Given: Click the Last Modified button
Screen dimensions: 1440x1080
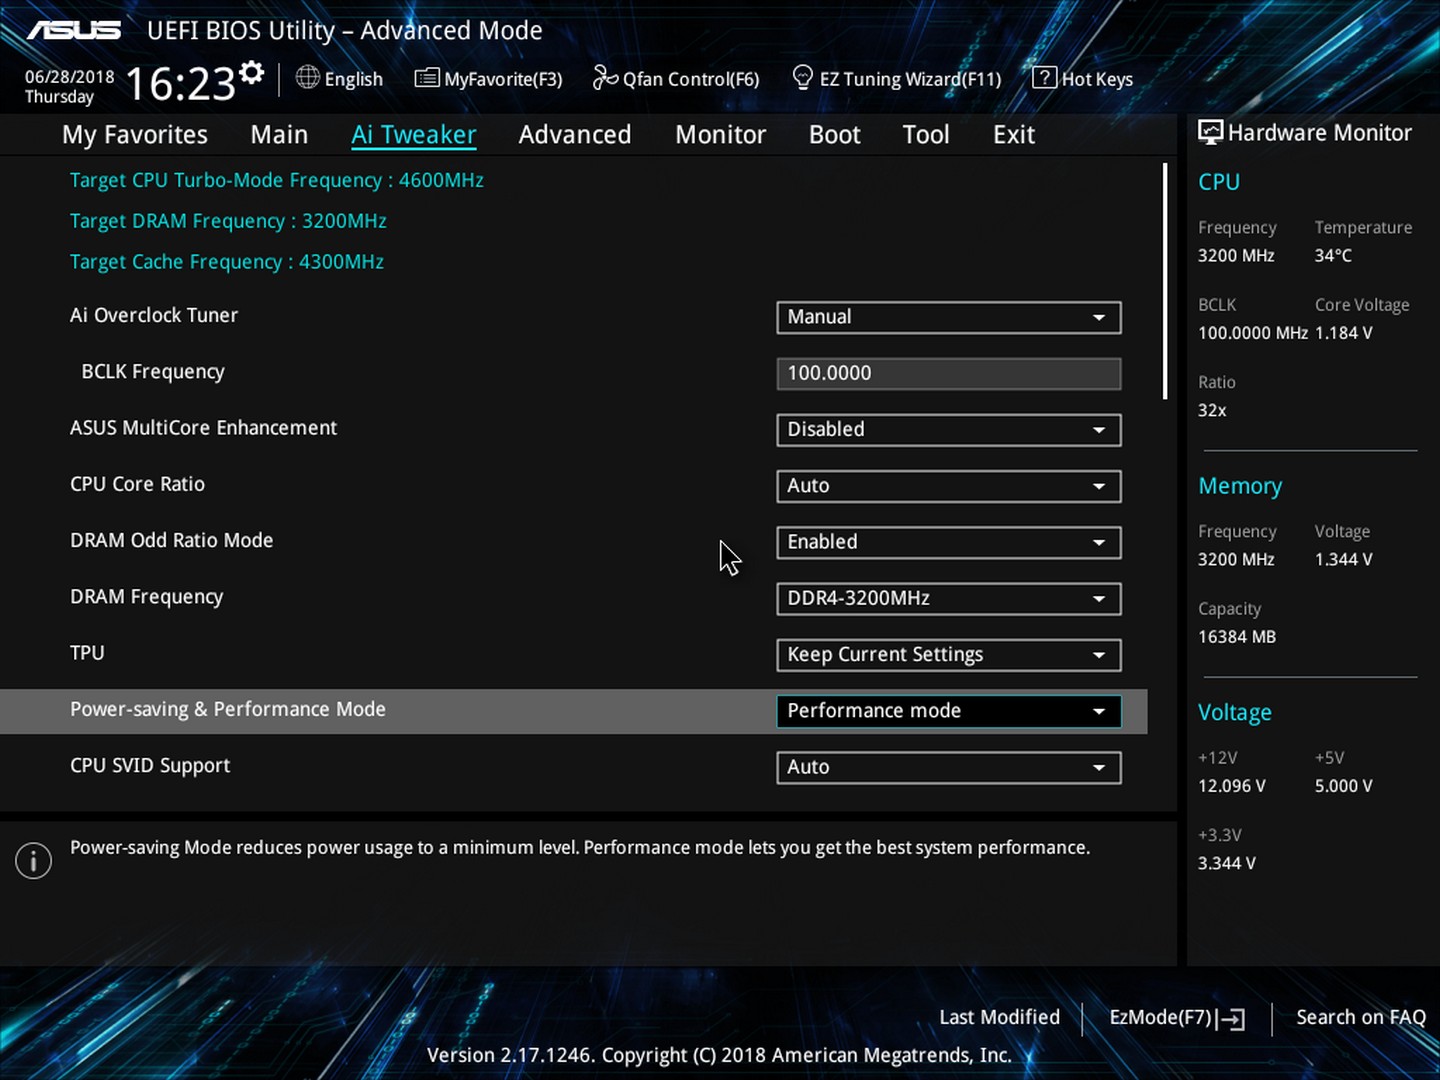Looking at the screenshot, I should point(999,1017).
